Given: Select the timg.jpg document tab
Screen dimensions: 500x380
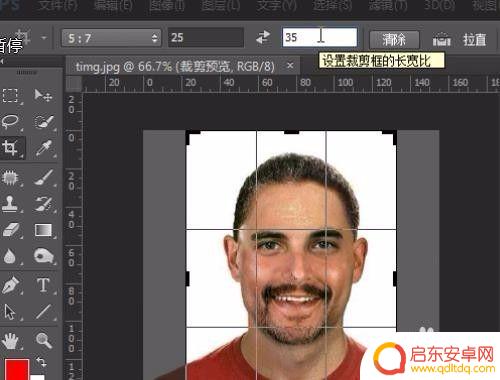Looking at the screenshot, I should [175, 66].
